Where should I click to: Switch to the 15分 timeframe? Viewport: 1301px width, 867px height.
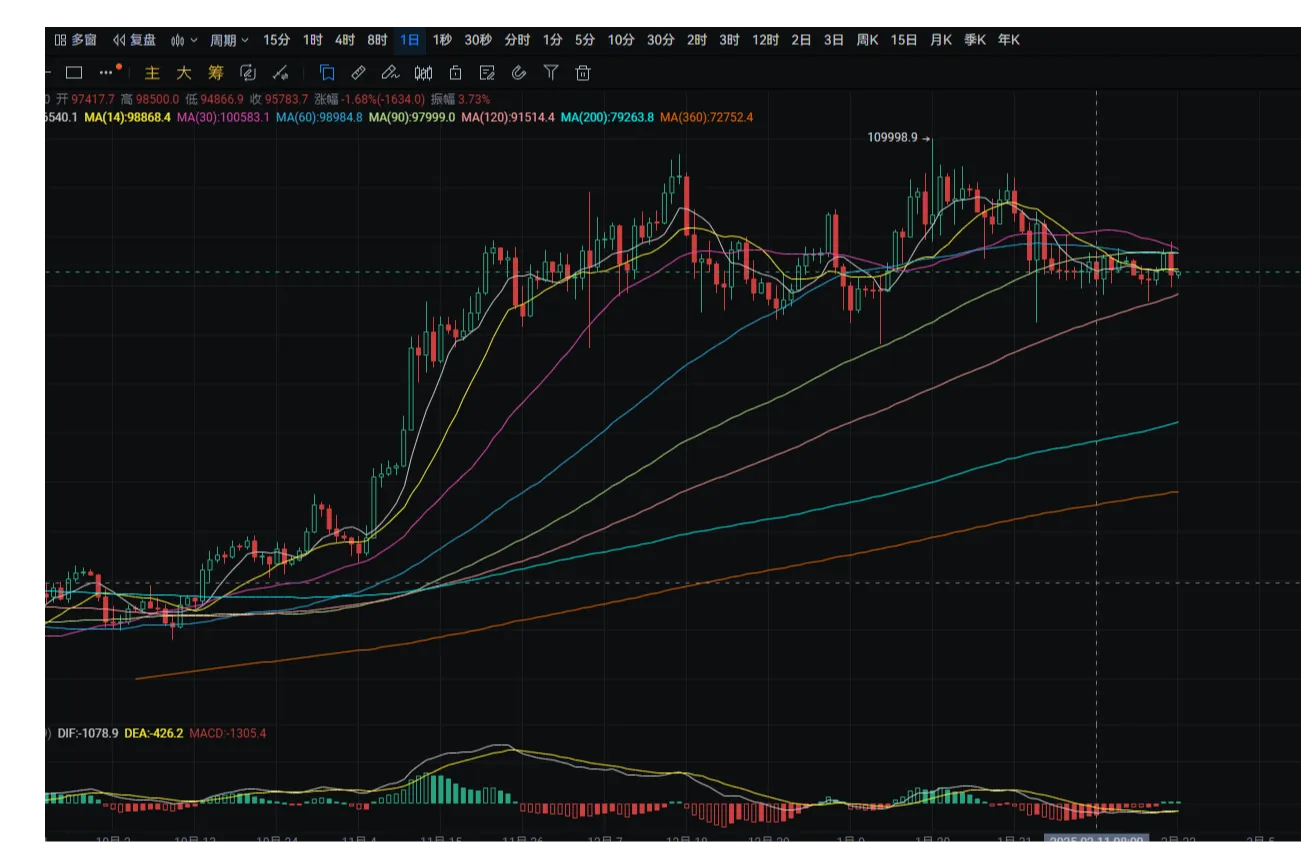pos(277,40)
